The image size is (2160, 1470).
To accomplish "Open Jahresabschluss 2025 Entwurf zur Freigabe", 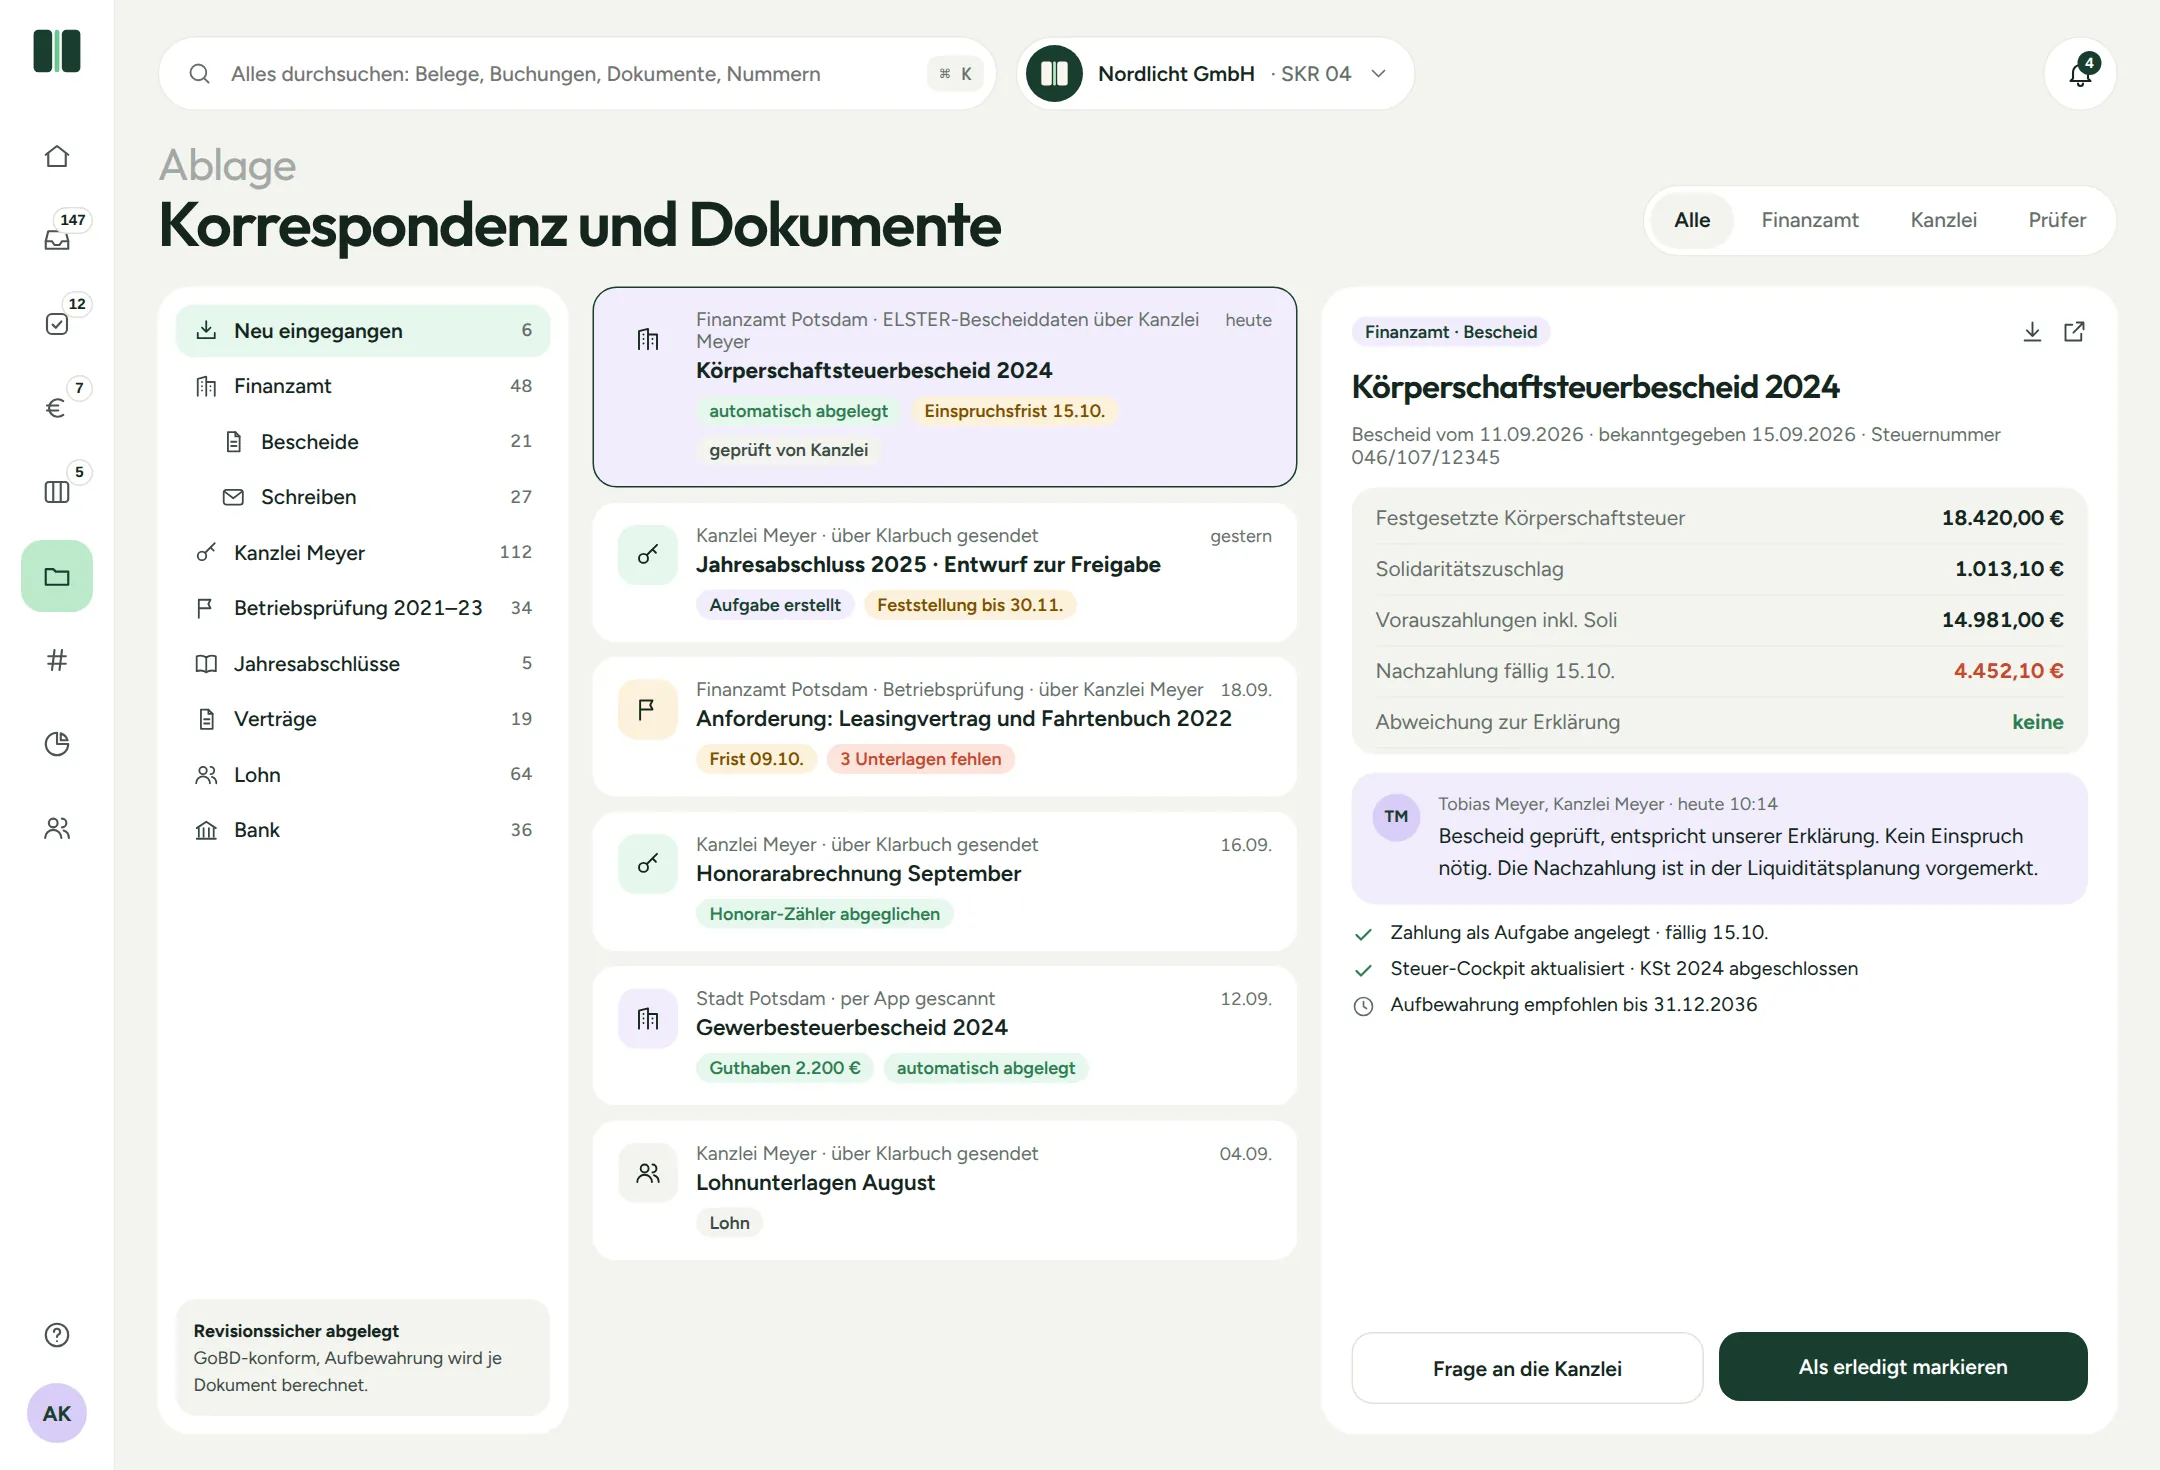I will pos(945,572).
